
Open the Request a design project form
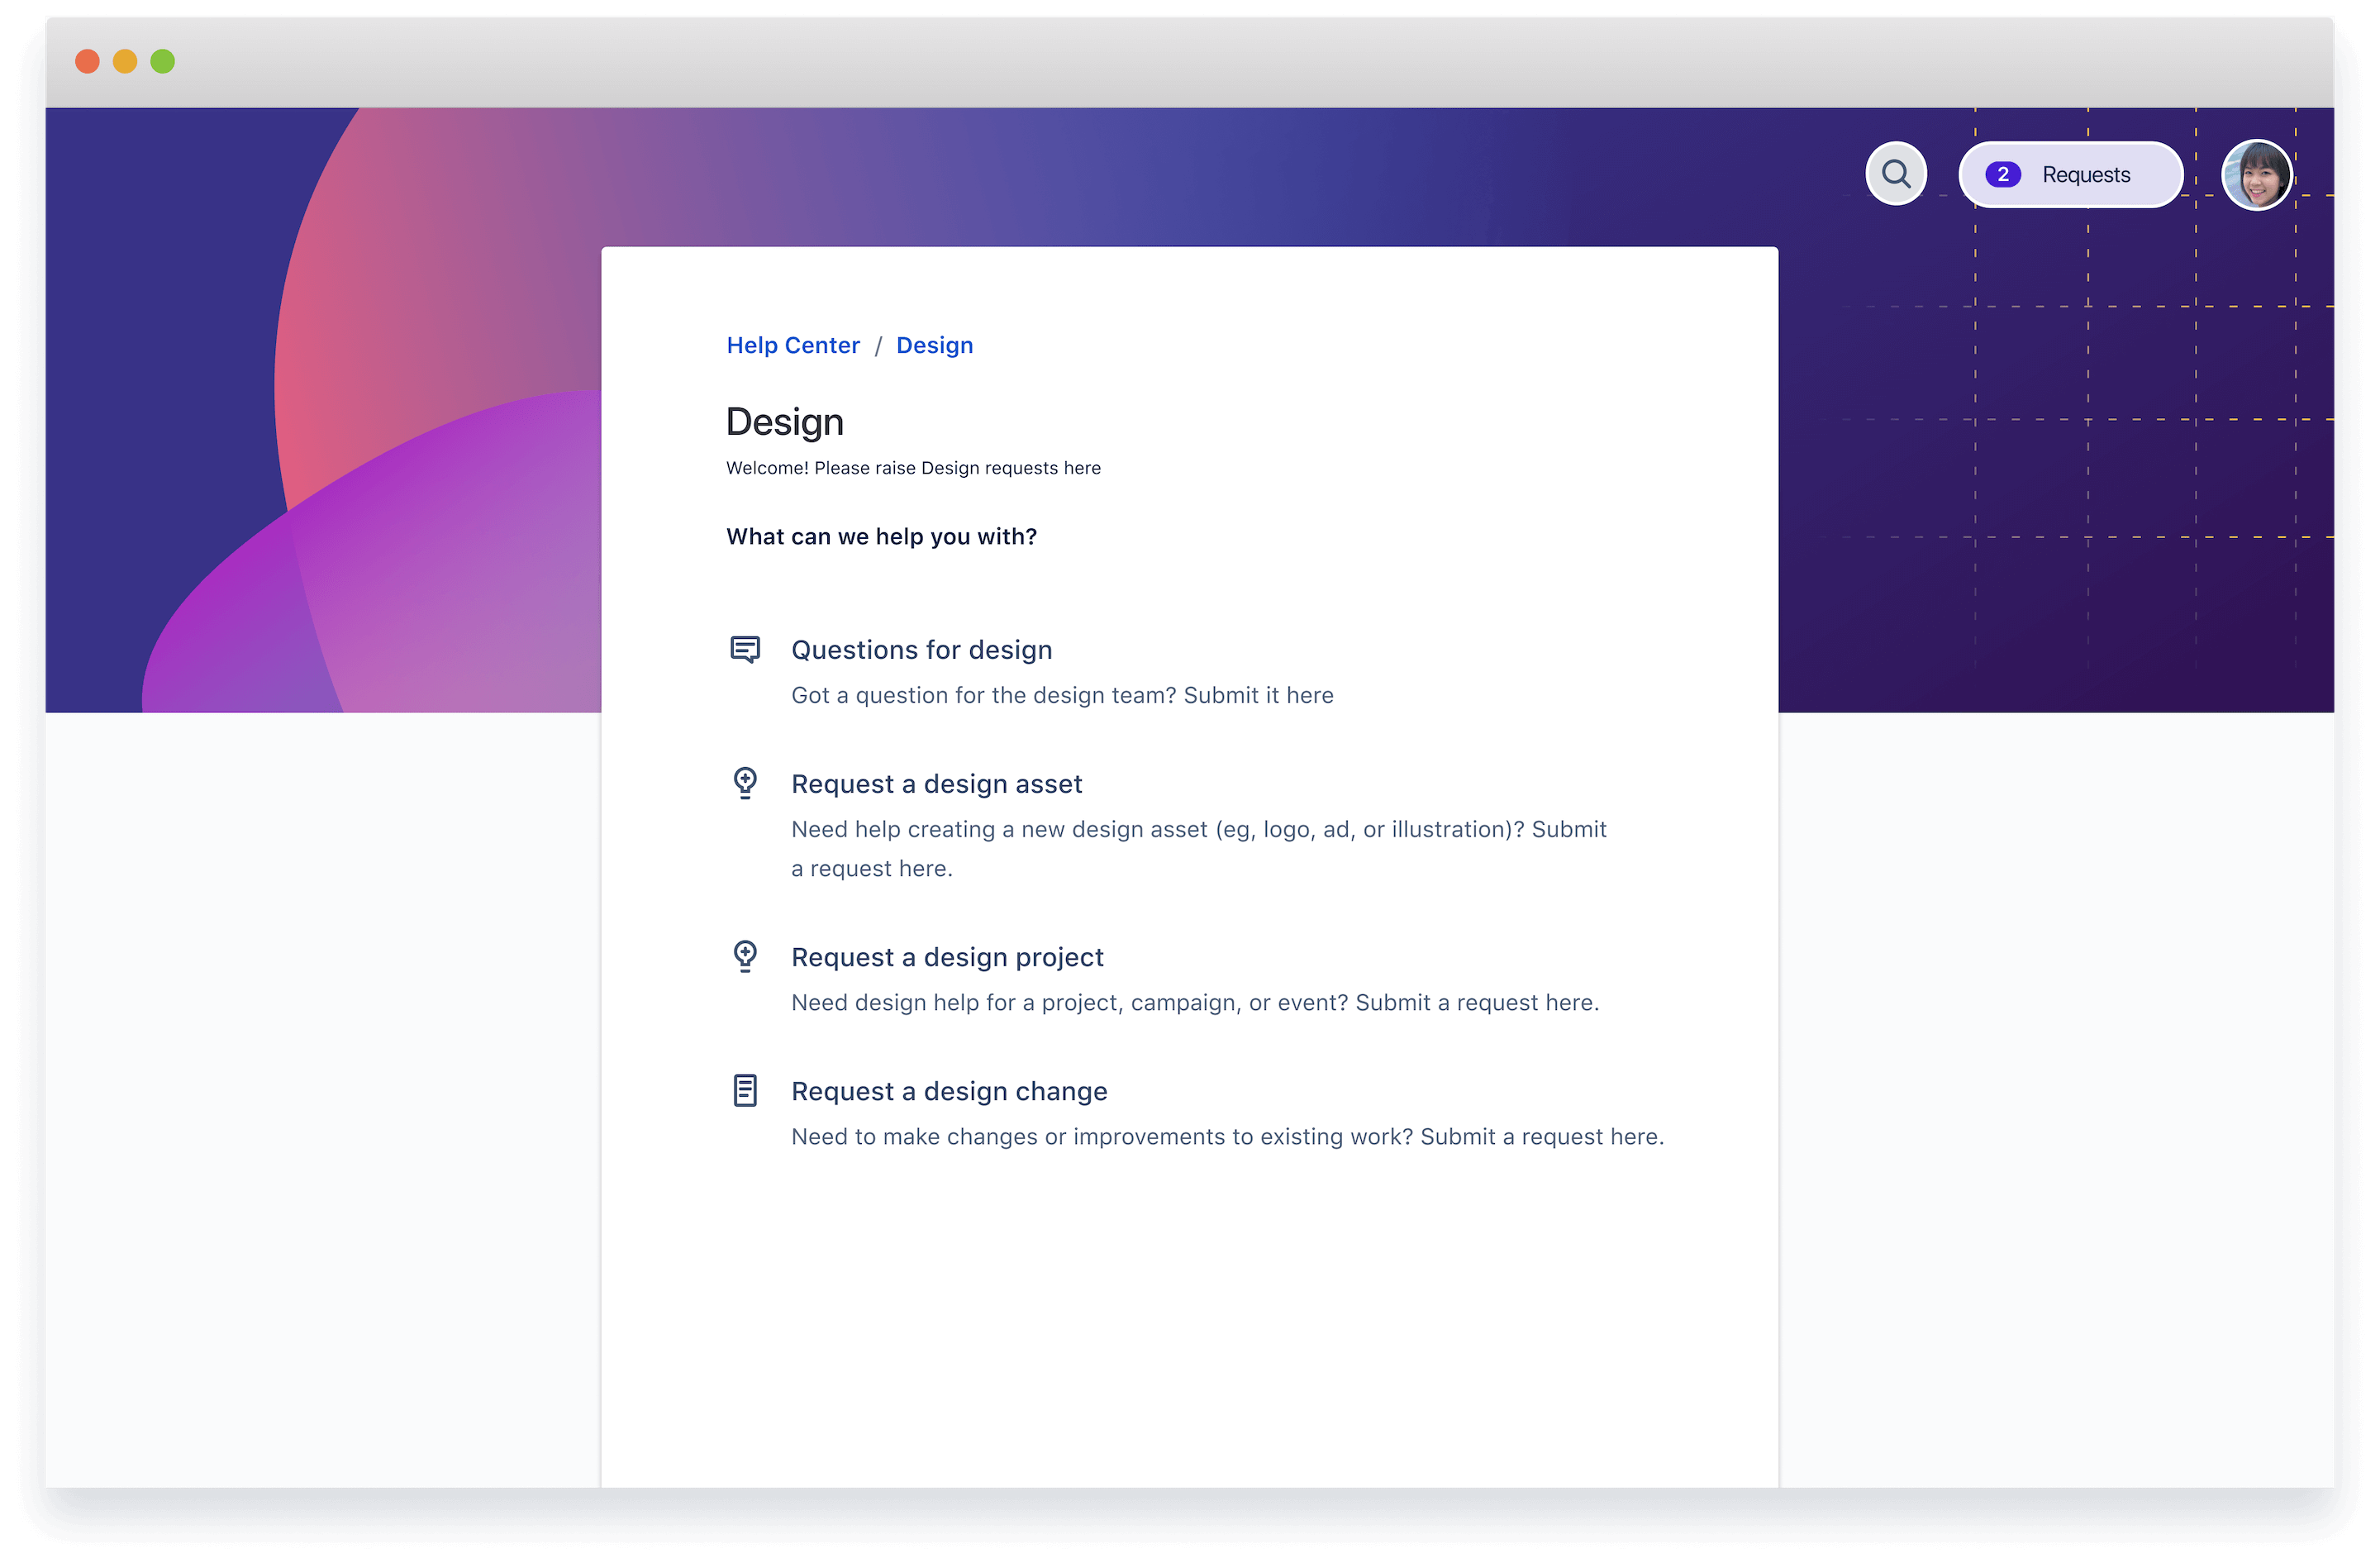(947, 956)
